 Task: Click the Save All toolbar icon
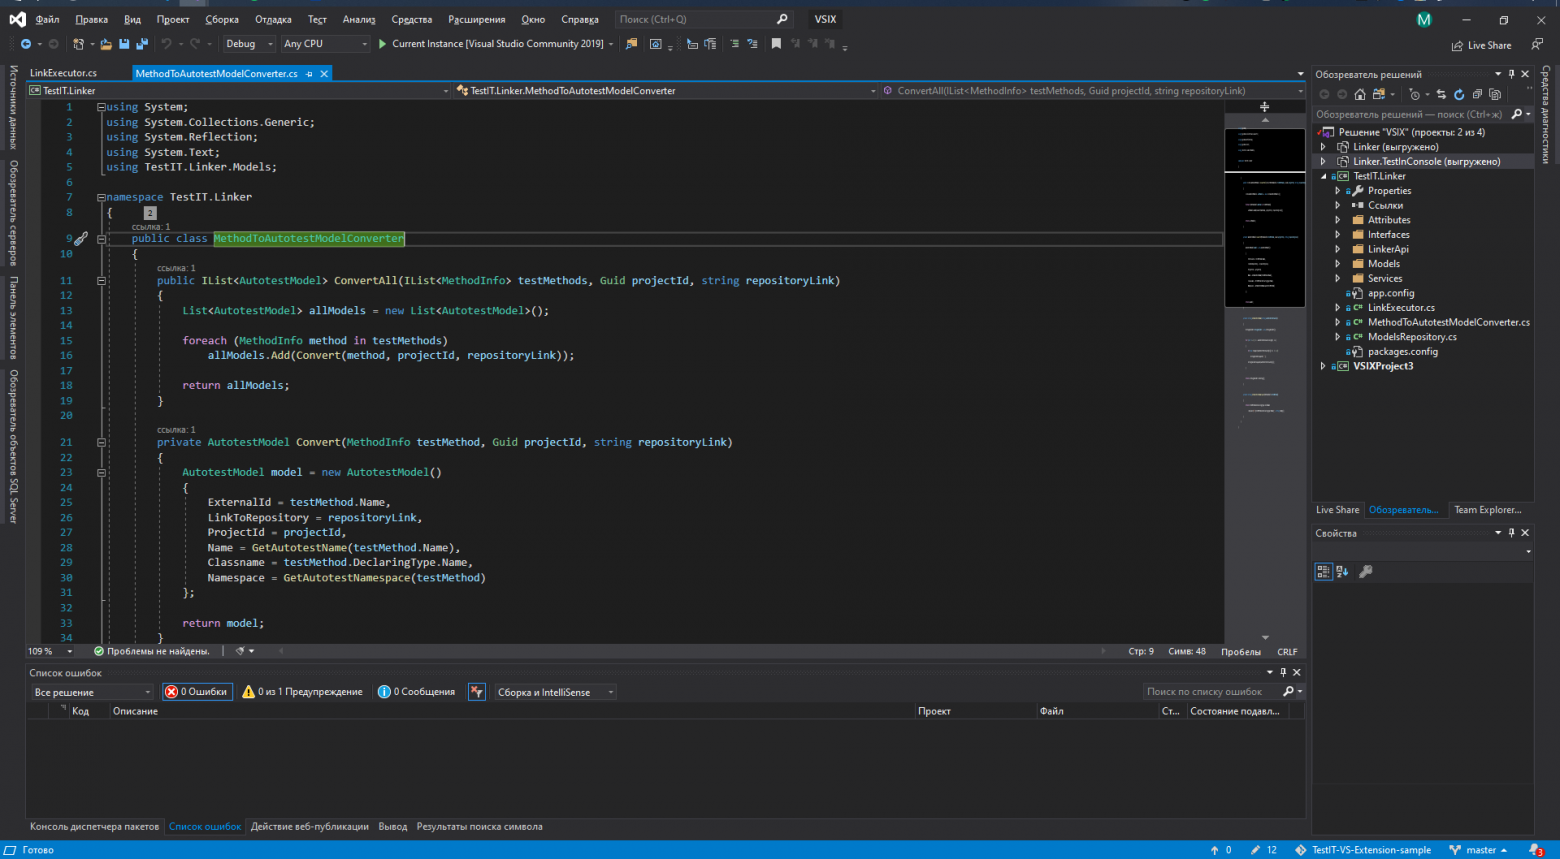coord(141,44)
